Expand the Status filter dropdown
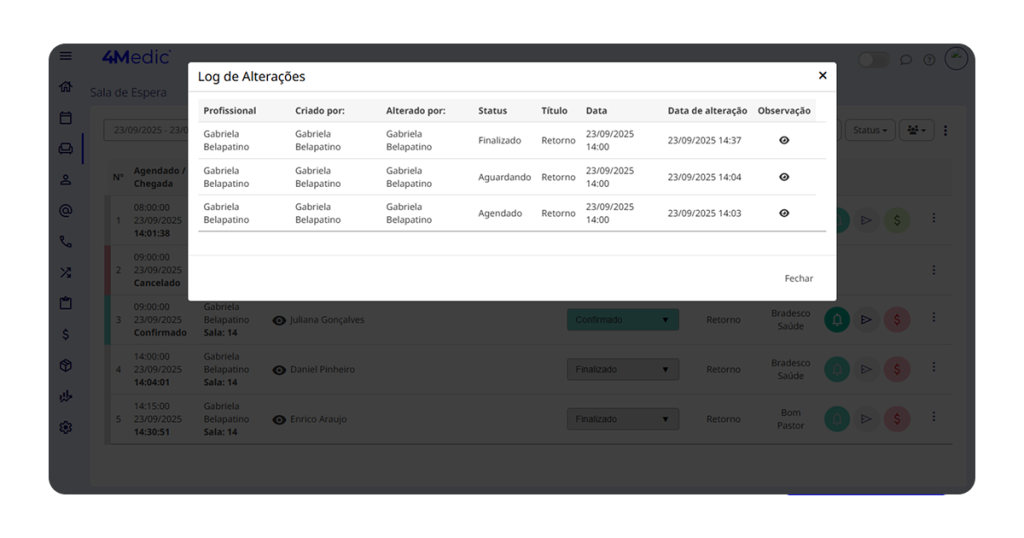Image resolution: width=1024 pixels, height=538 pixels. [869, 130]
